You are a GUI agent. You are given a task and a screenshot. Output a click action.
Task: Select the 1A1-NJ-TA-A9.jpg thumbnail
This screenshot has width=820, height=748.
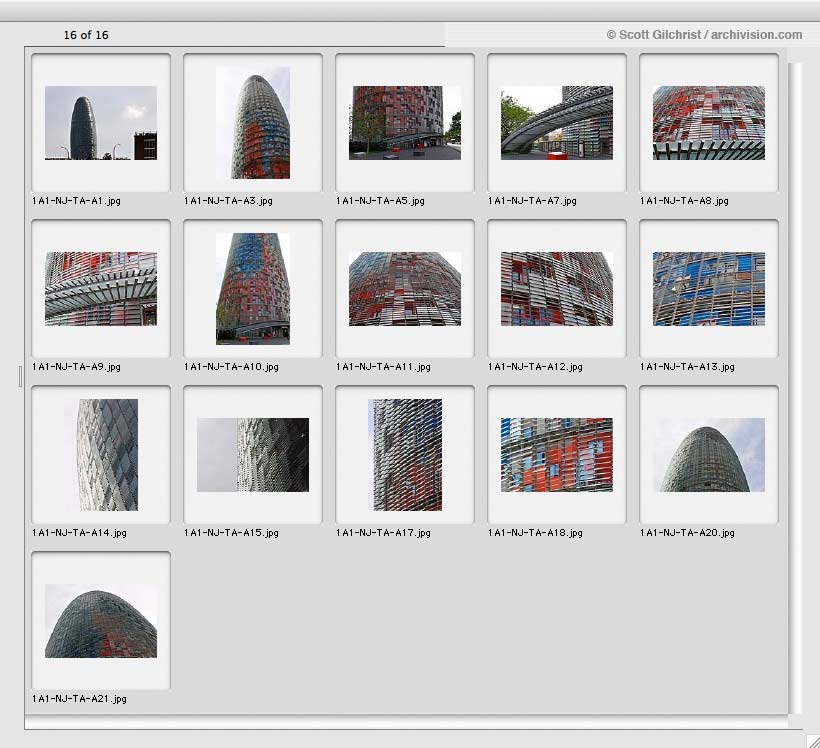coord(101,289)
